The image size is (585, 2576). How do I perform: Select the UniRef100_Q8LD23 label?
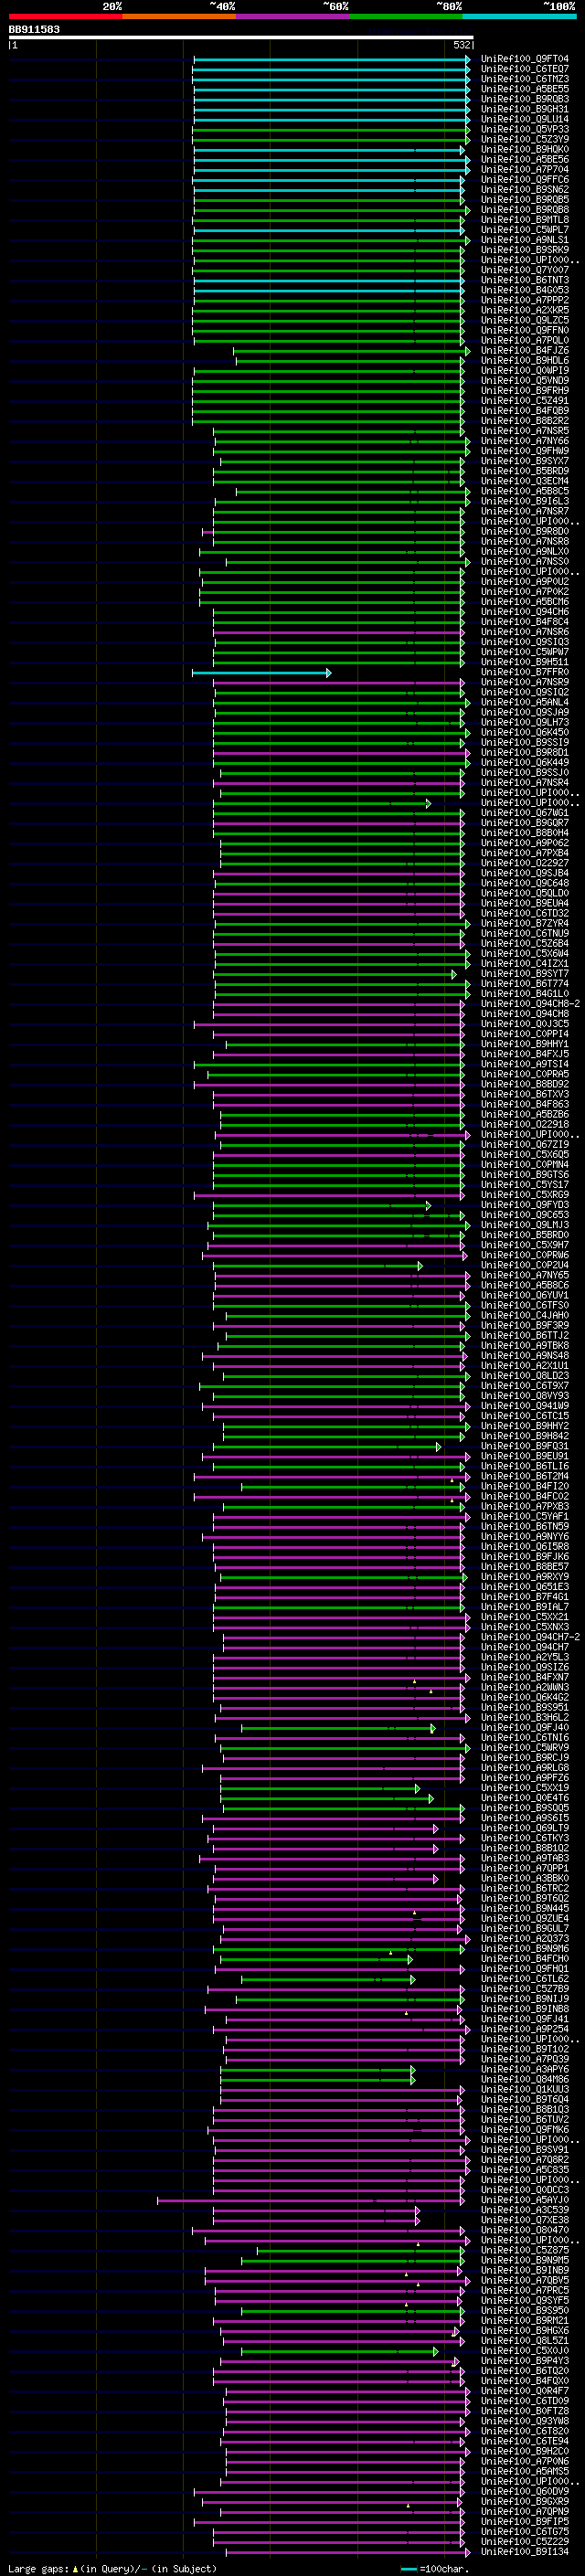pos(524,1376)
